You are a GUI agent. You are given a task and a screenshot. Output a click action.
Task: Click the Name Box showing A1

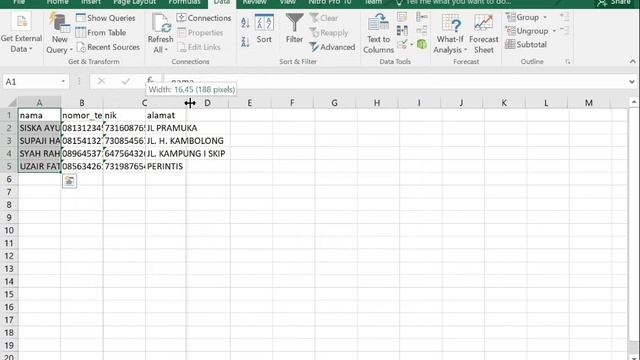(31, 82)
